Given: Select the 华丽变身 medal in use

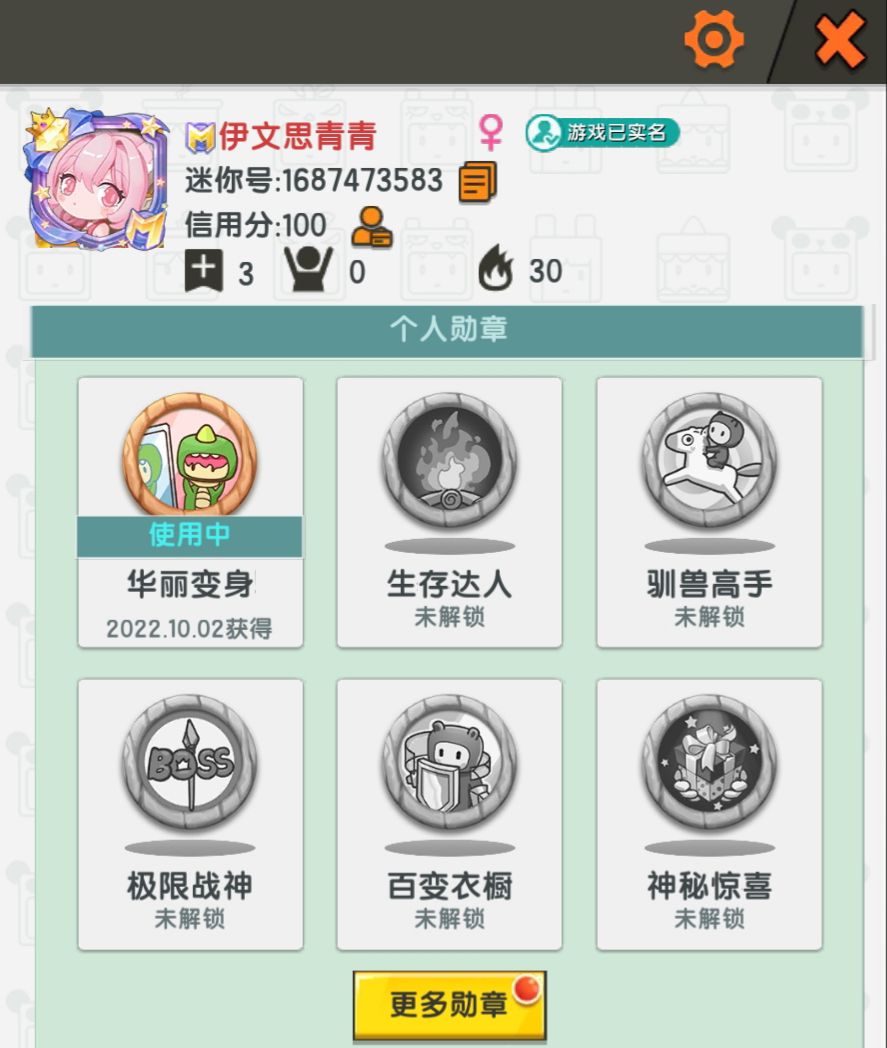Looking at the screenshot, I should pyautogui.click(x=191, y=513).
